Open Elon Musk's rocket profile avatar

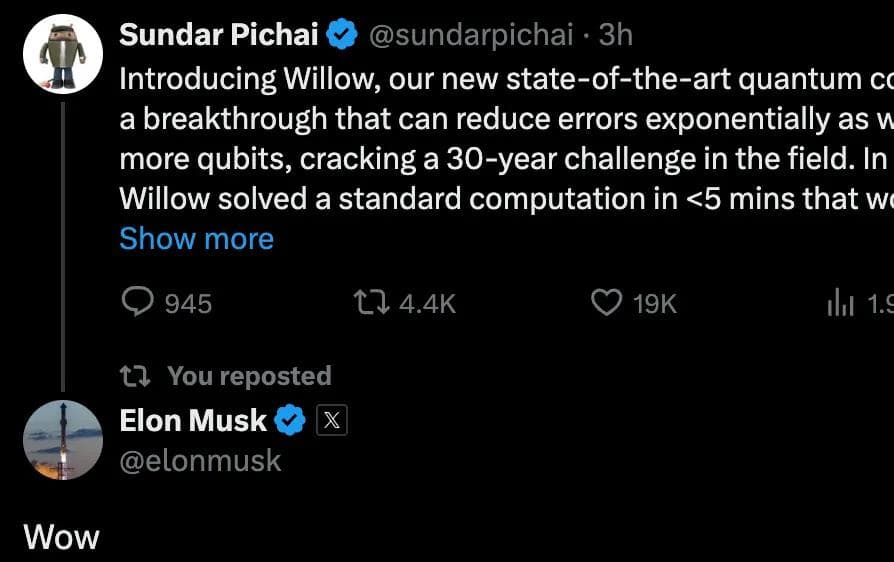coord(63,440)
